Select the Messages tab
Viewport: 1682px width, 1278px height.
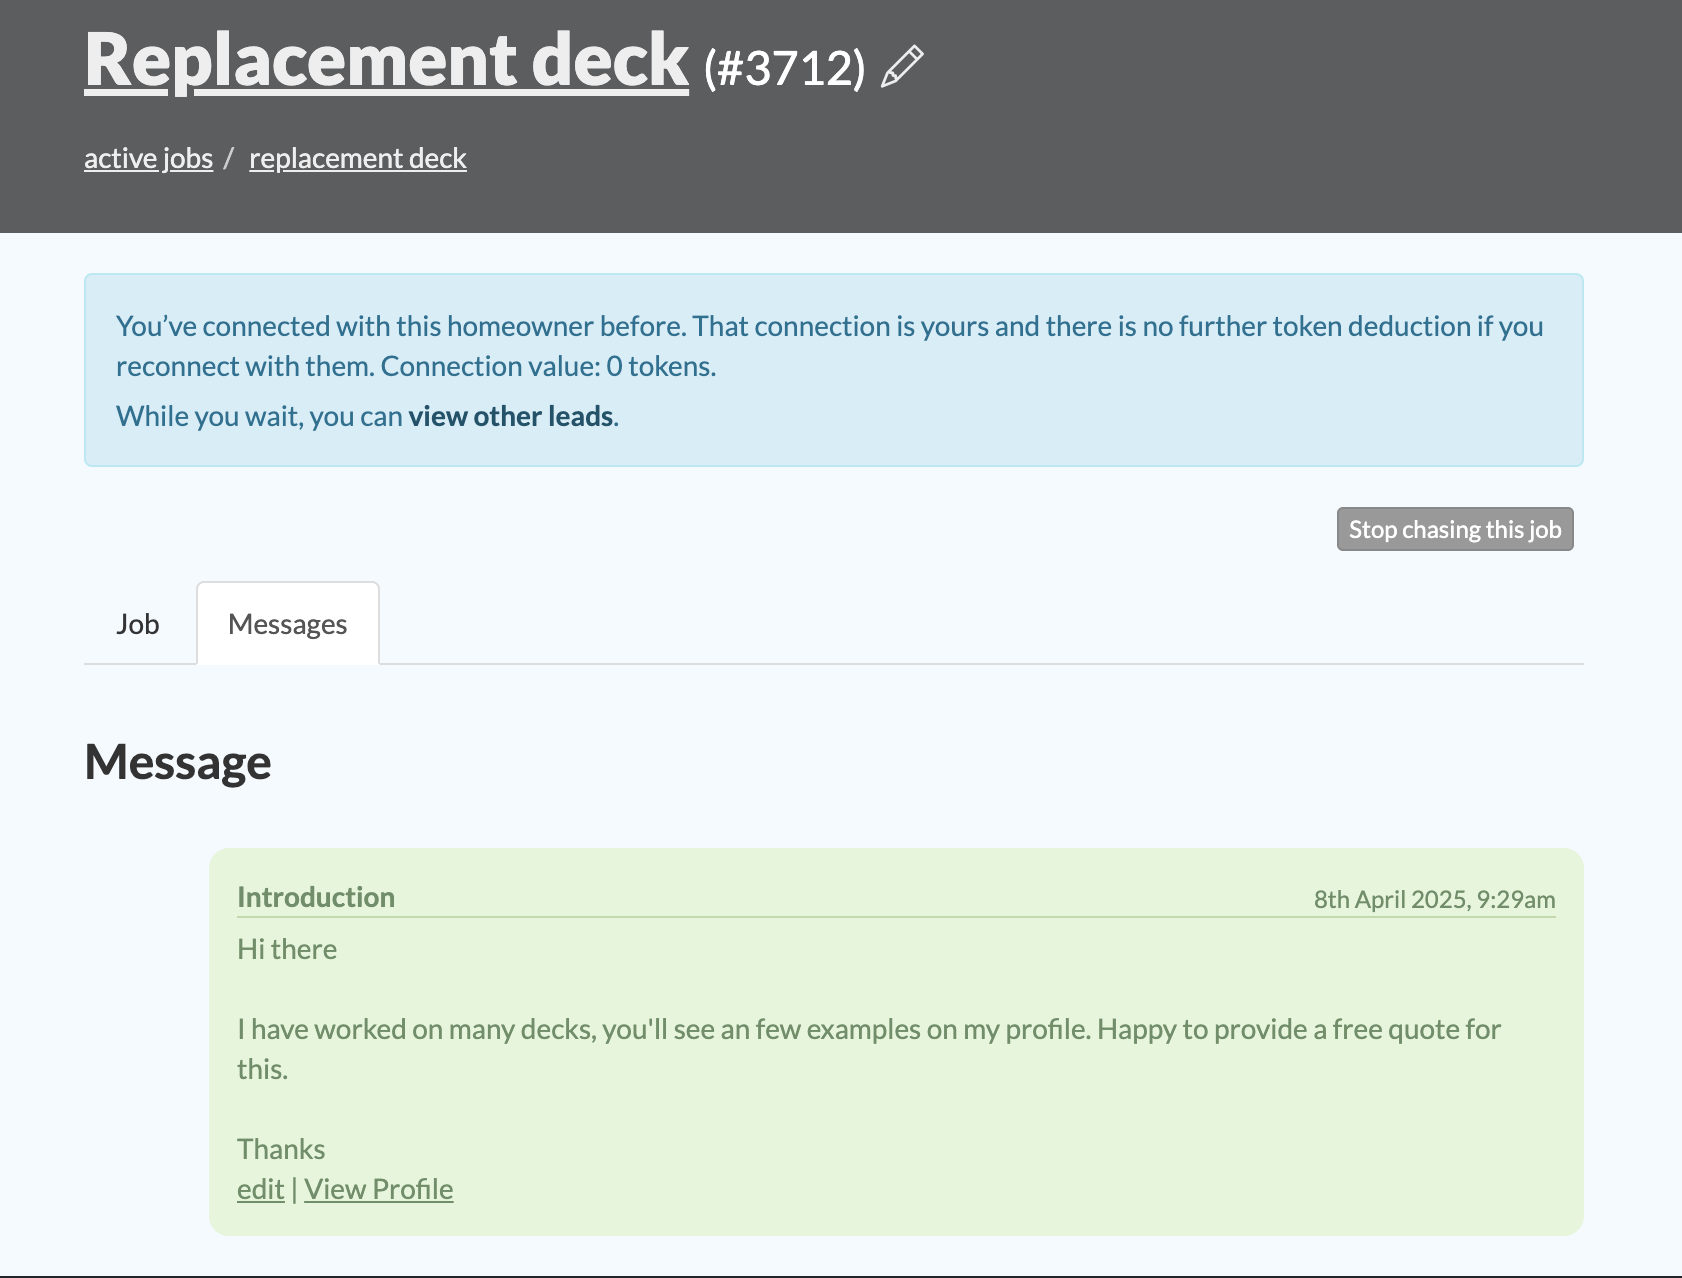[287, 624]
